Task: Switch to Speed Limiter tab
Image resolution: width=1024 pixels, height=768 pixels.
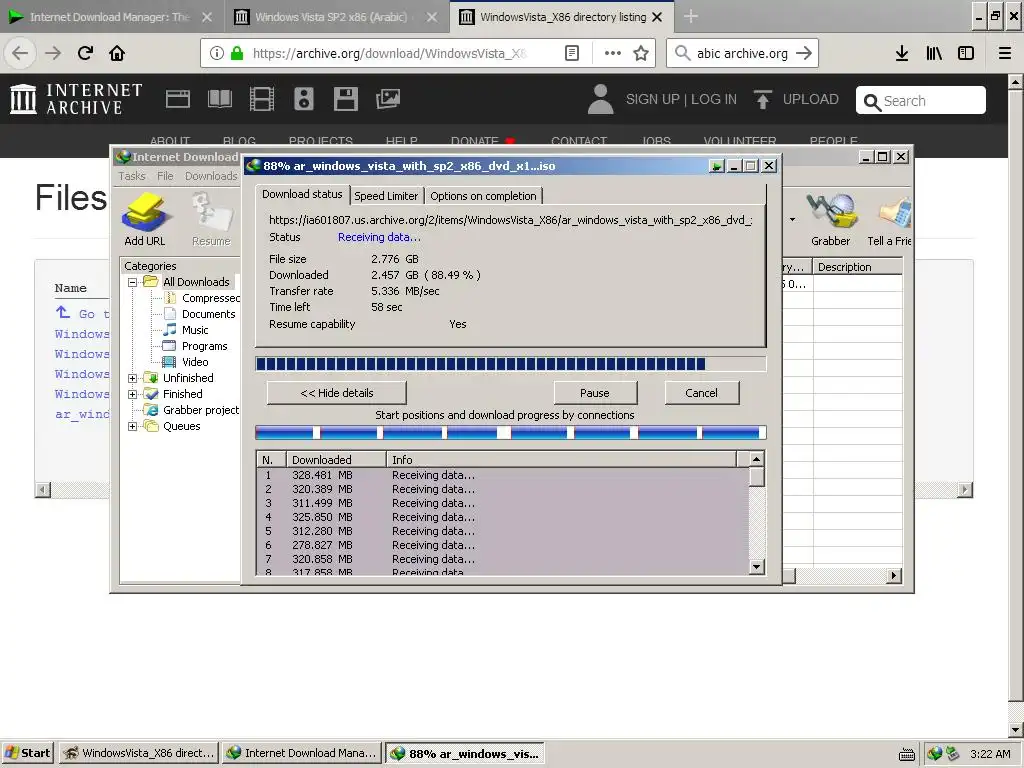Action: point(386,196)
